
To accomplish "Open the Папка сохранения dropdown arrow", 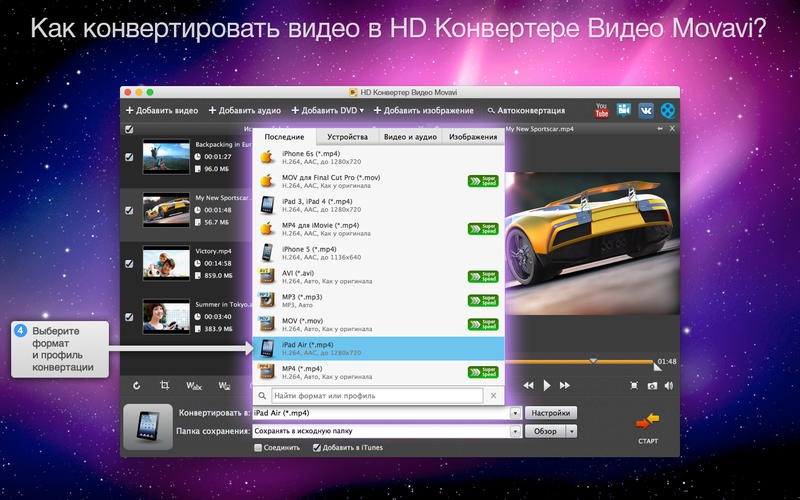I will point(515,431).
